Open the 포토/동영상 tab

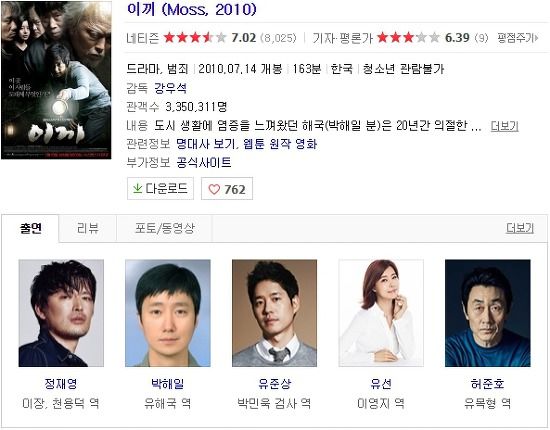pyautogui.click(x=165, y=228)
